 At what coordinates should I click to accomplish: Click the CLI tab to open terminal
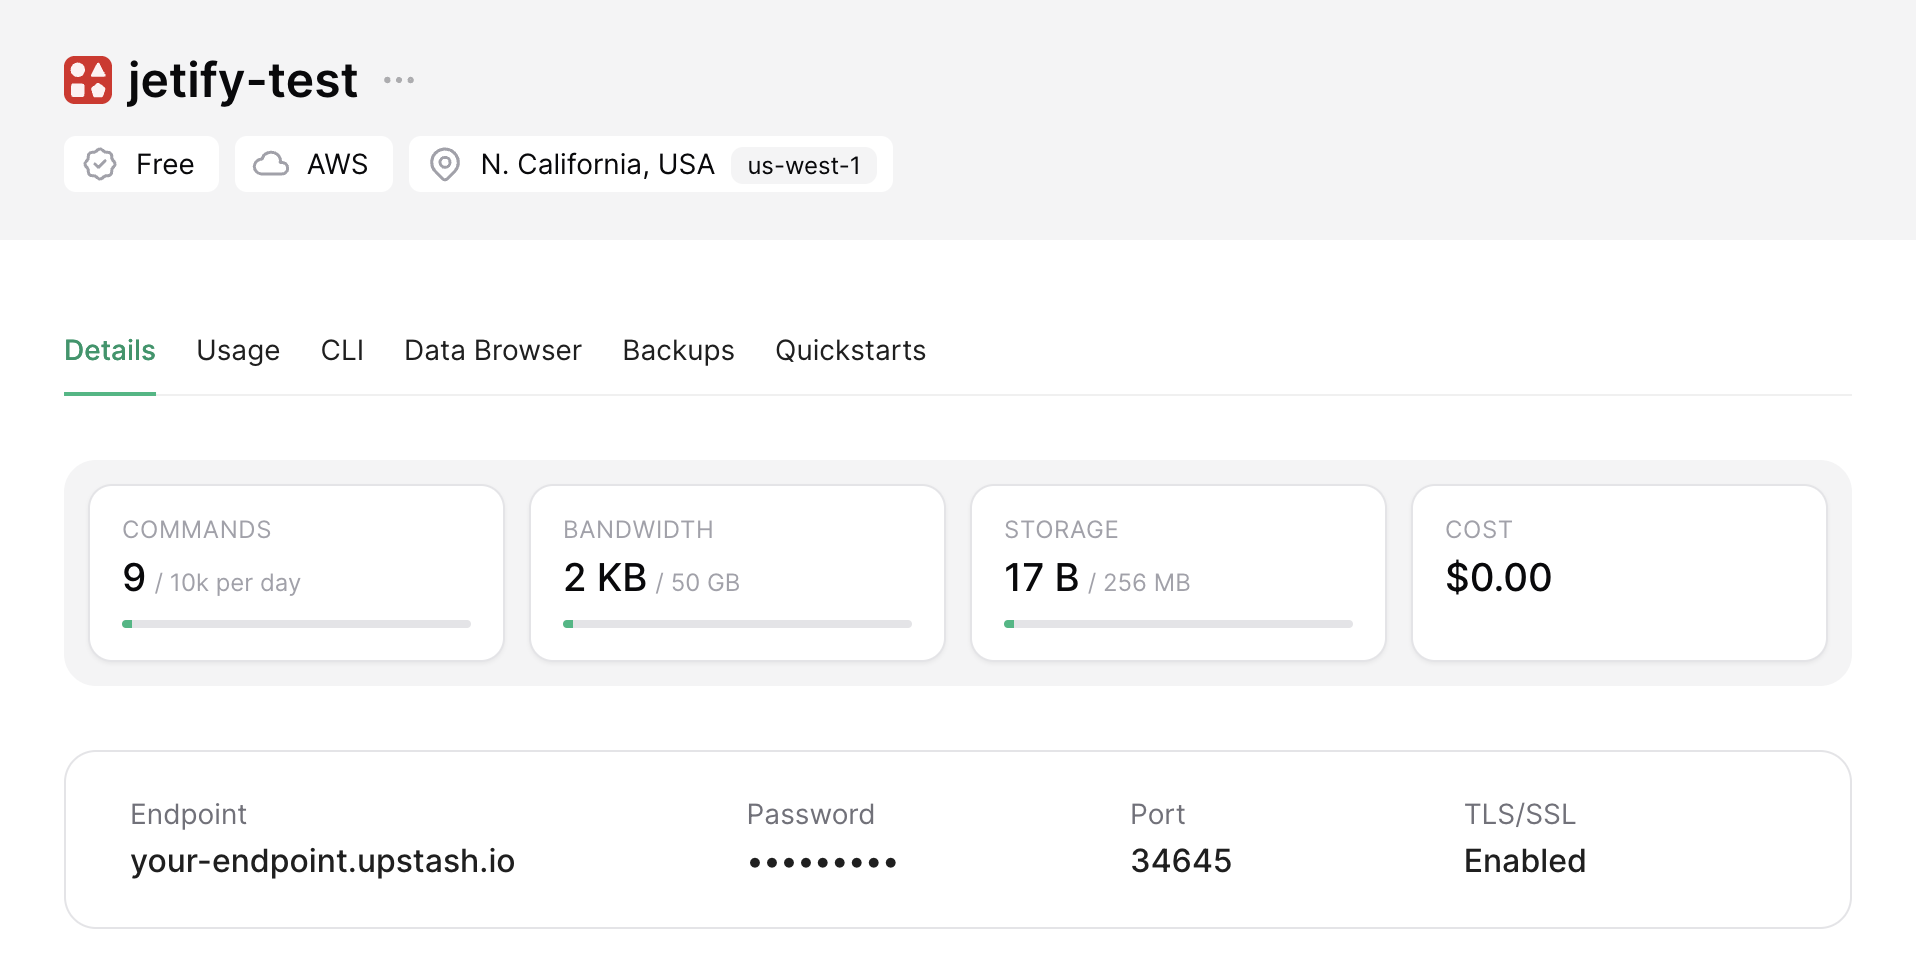click(342, 350)
